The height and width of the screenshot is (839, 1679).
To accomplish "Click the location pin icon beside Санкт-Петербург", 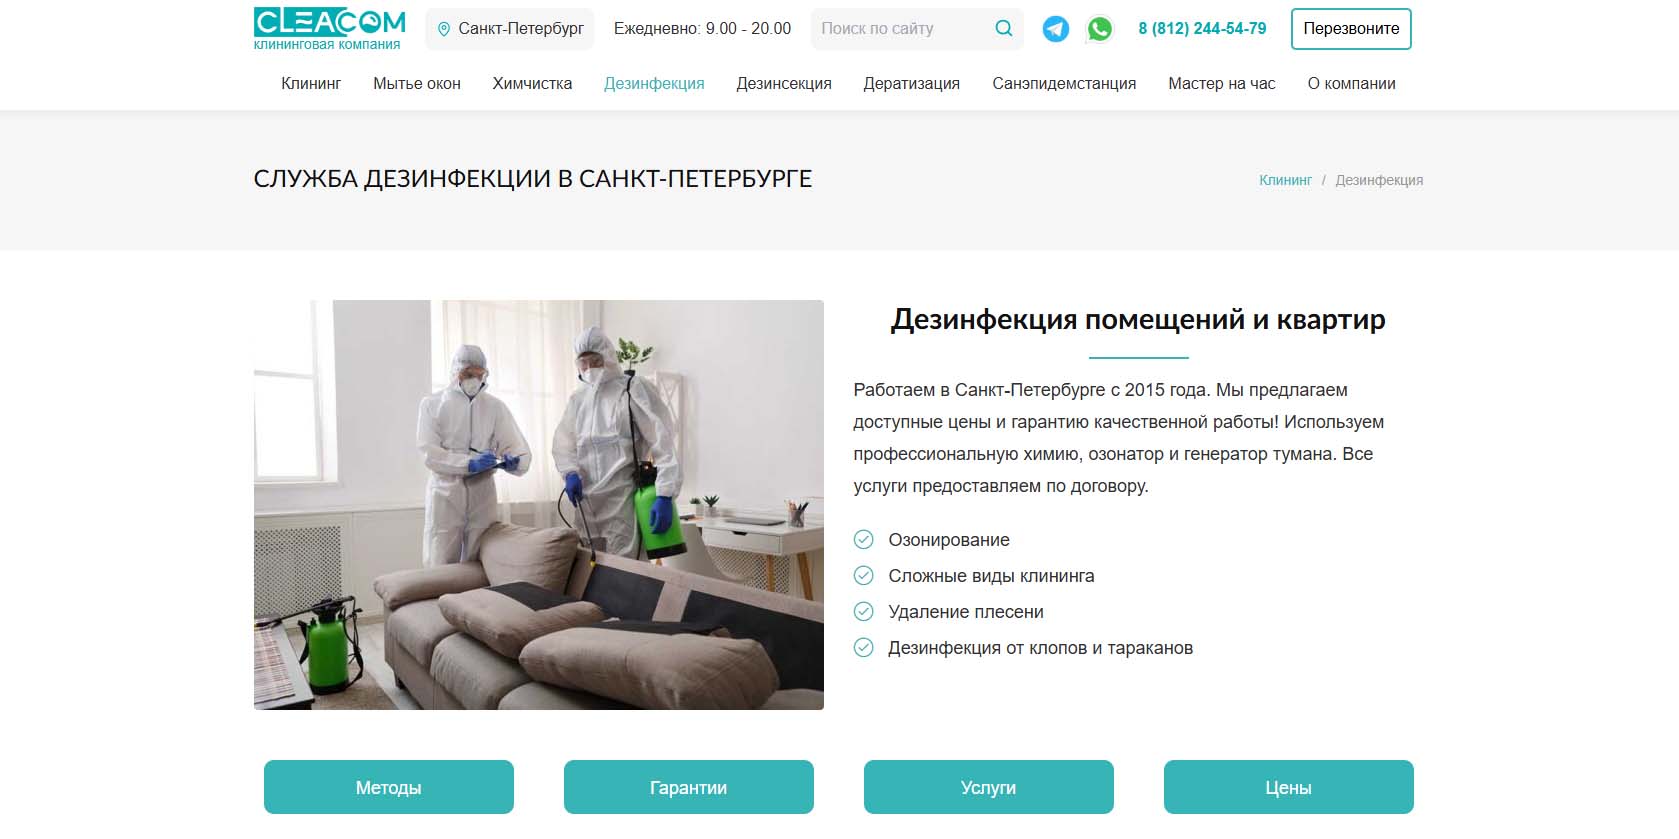I will (x=444, y=29).
